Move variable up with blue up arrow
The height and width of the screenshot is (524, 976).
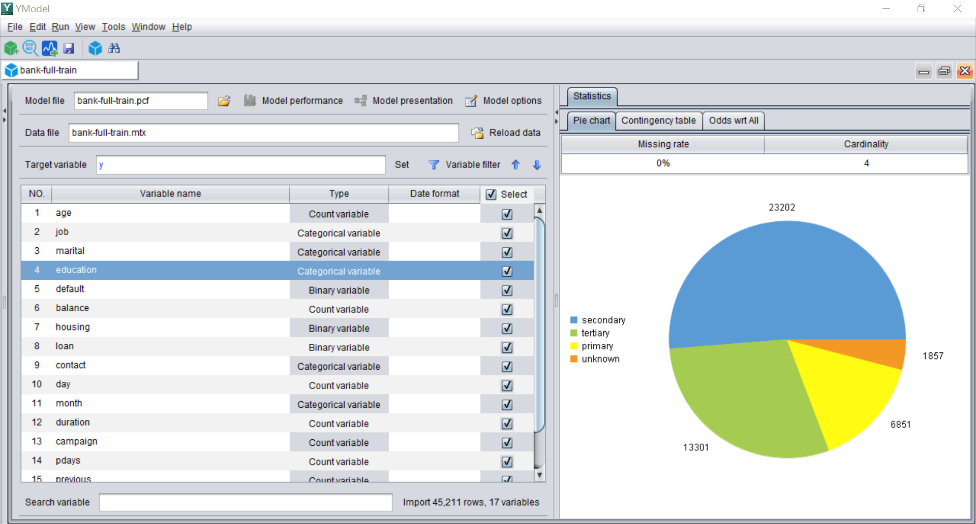pos(516,165)
